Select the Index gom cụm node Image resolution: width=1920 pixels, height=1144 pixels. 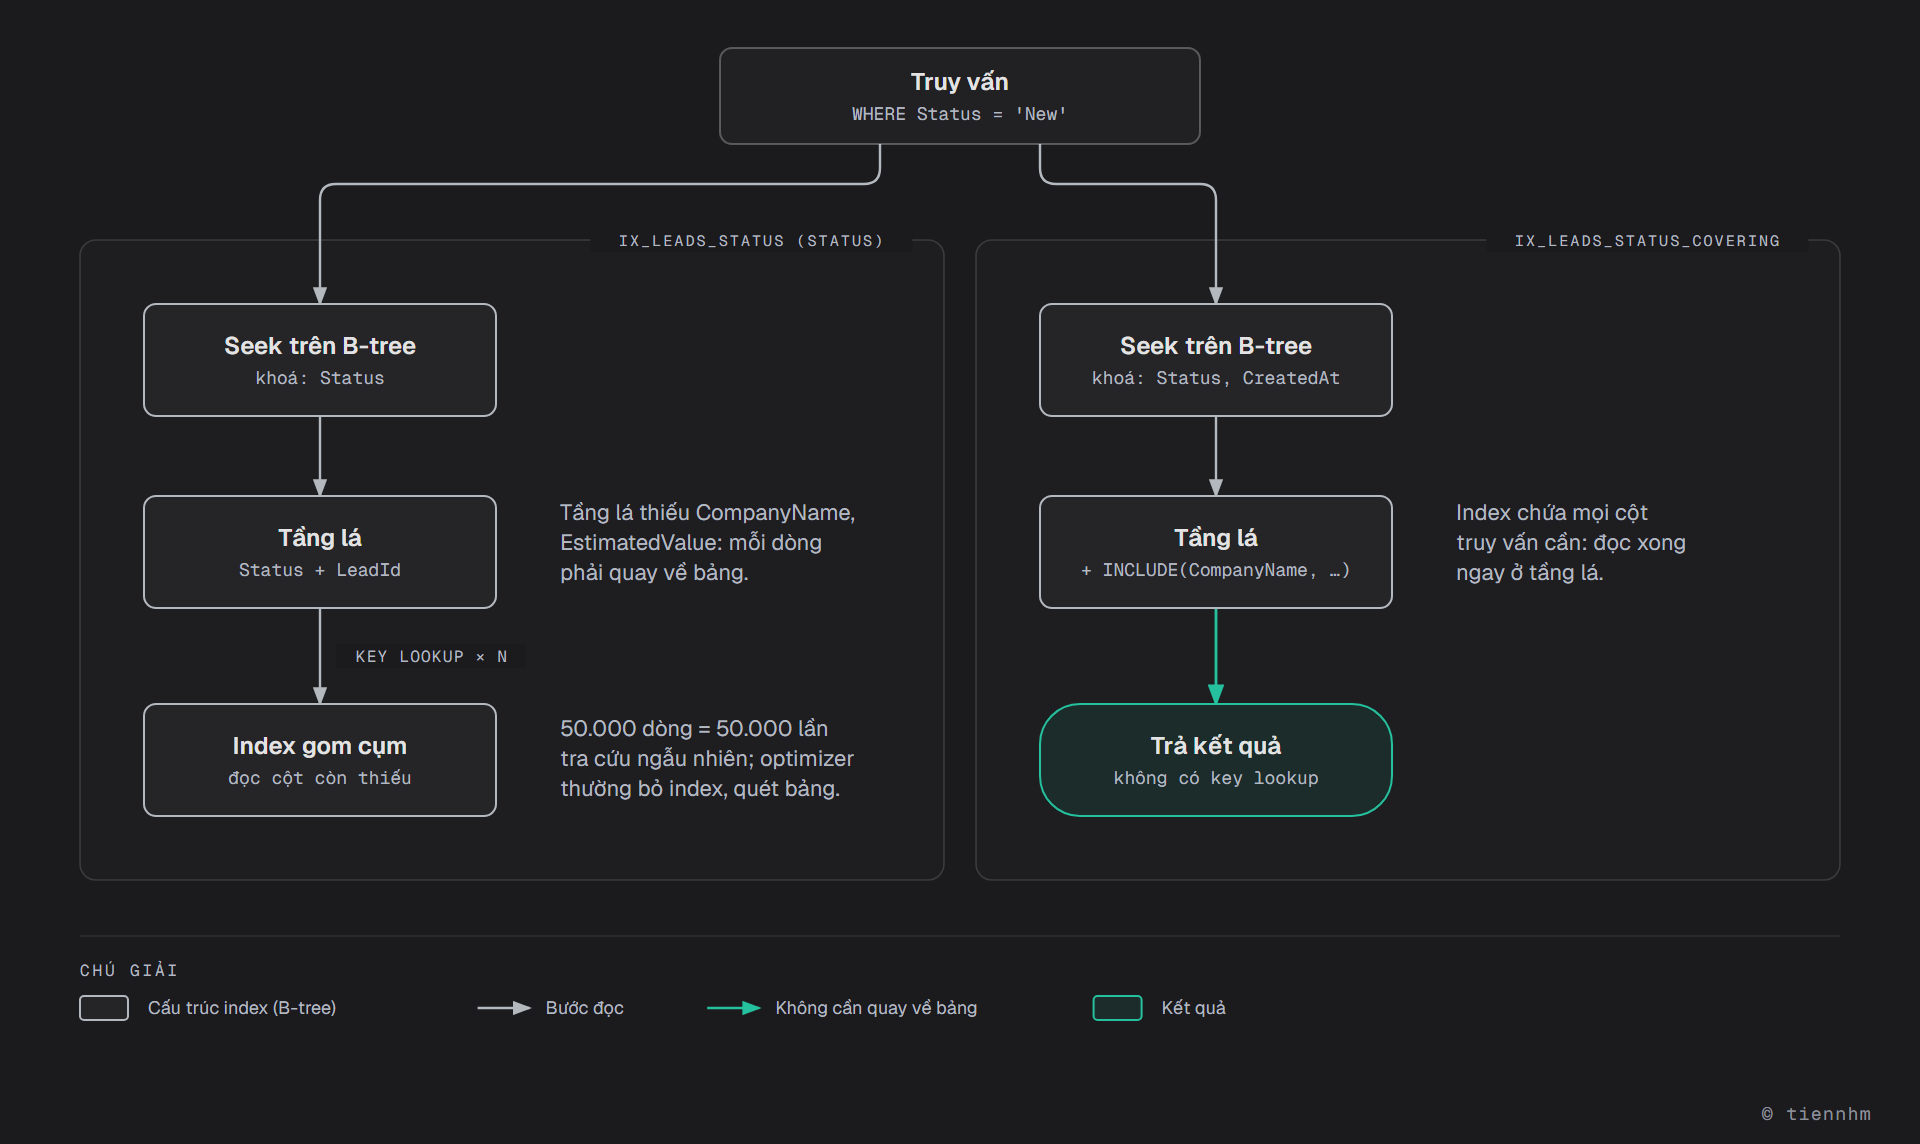[x=320, y=760]
